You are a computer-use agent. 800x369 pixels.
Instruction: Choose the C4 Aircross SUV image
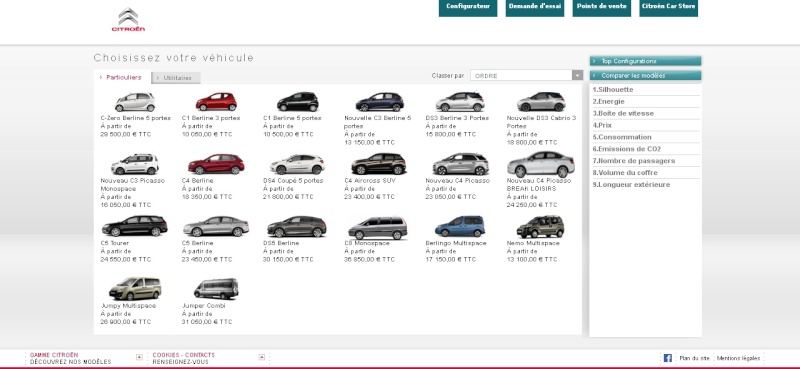[379, 164]
